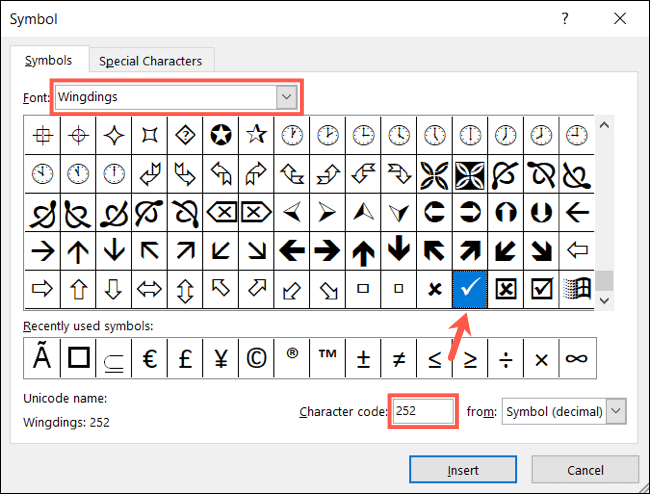The image size is (650, 494).
Task: Click the Insert button
Action: click(463, 470)
